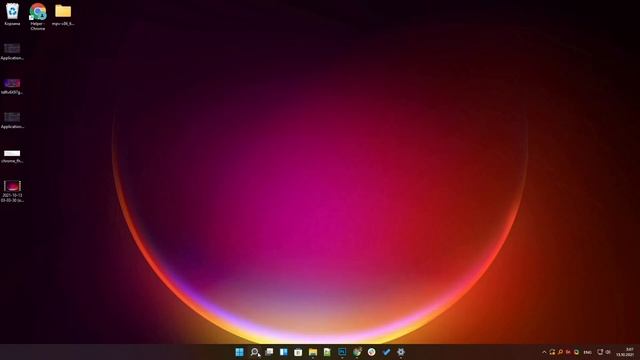Viewport: 640px width, 360px height.
Task: Open Task View on the taskbar
Action: point(269,352)
